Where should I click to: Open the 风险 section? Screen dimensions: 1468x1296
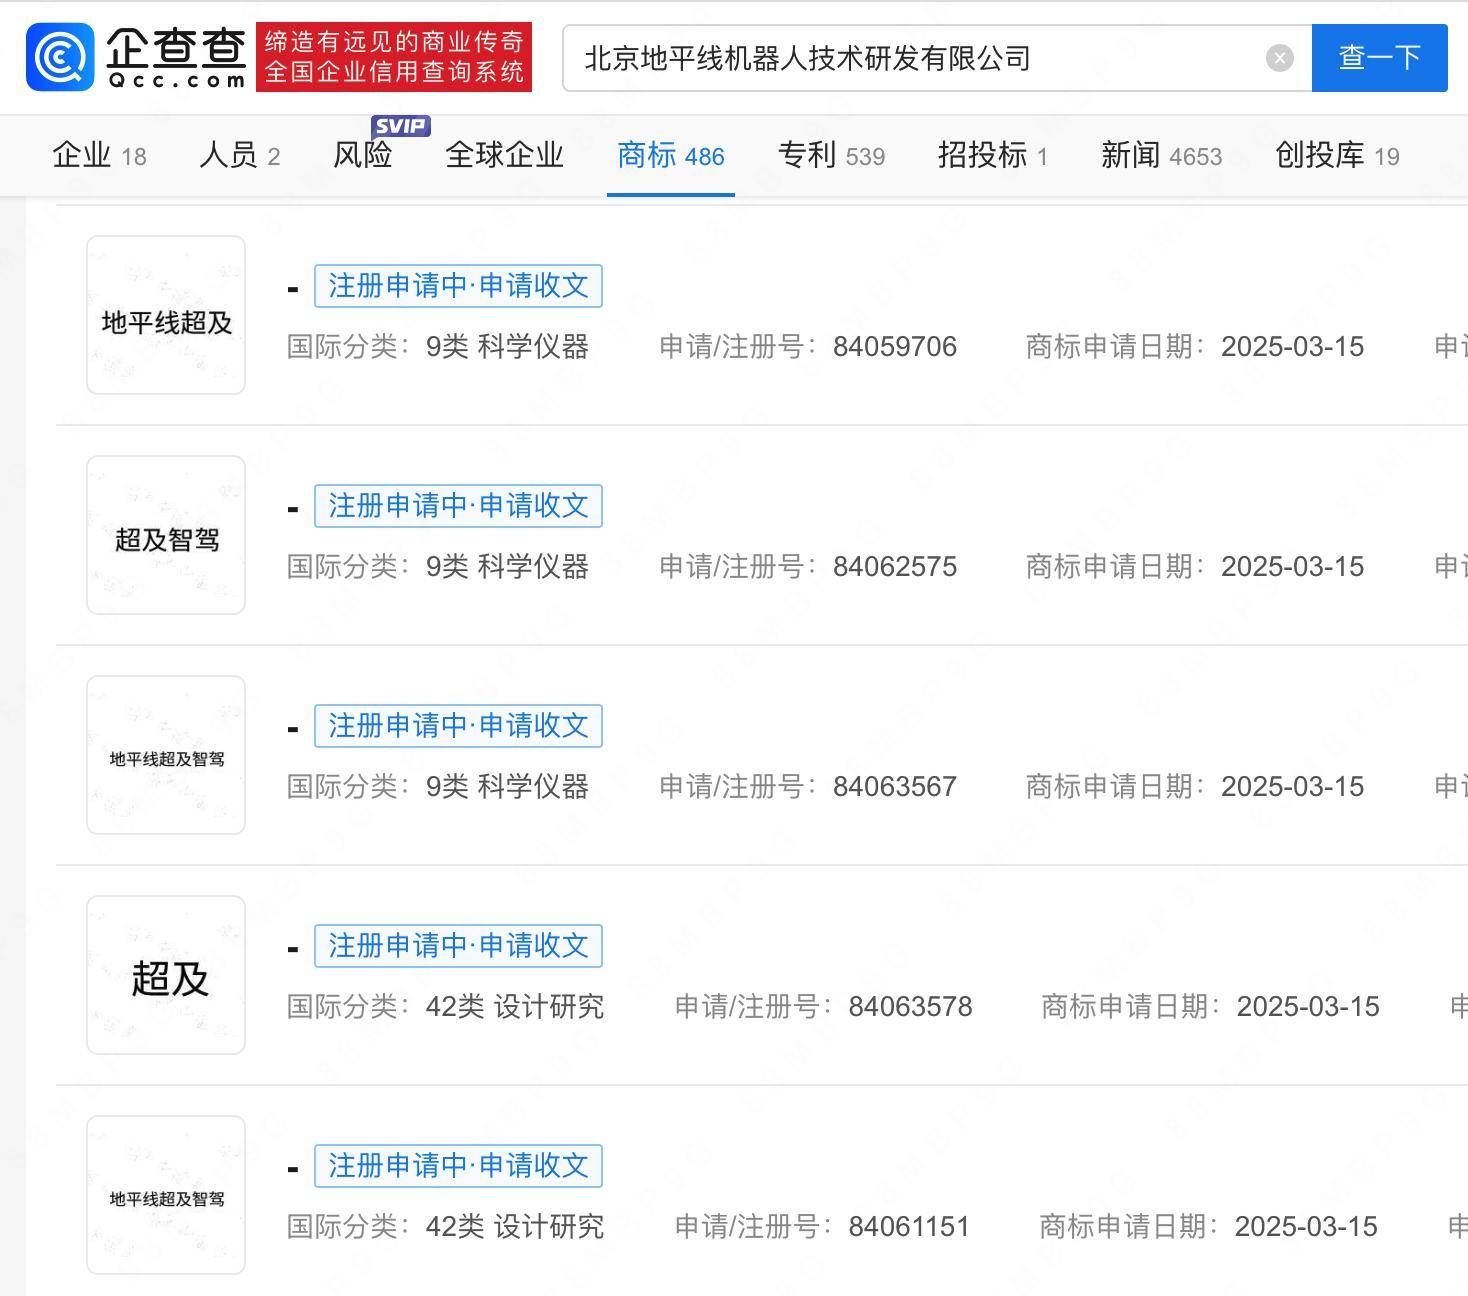(x=362, y=156)
